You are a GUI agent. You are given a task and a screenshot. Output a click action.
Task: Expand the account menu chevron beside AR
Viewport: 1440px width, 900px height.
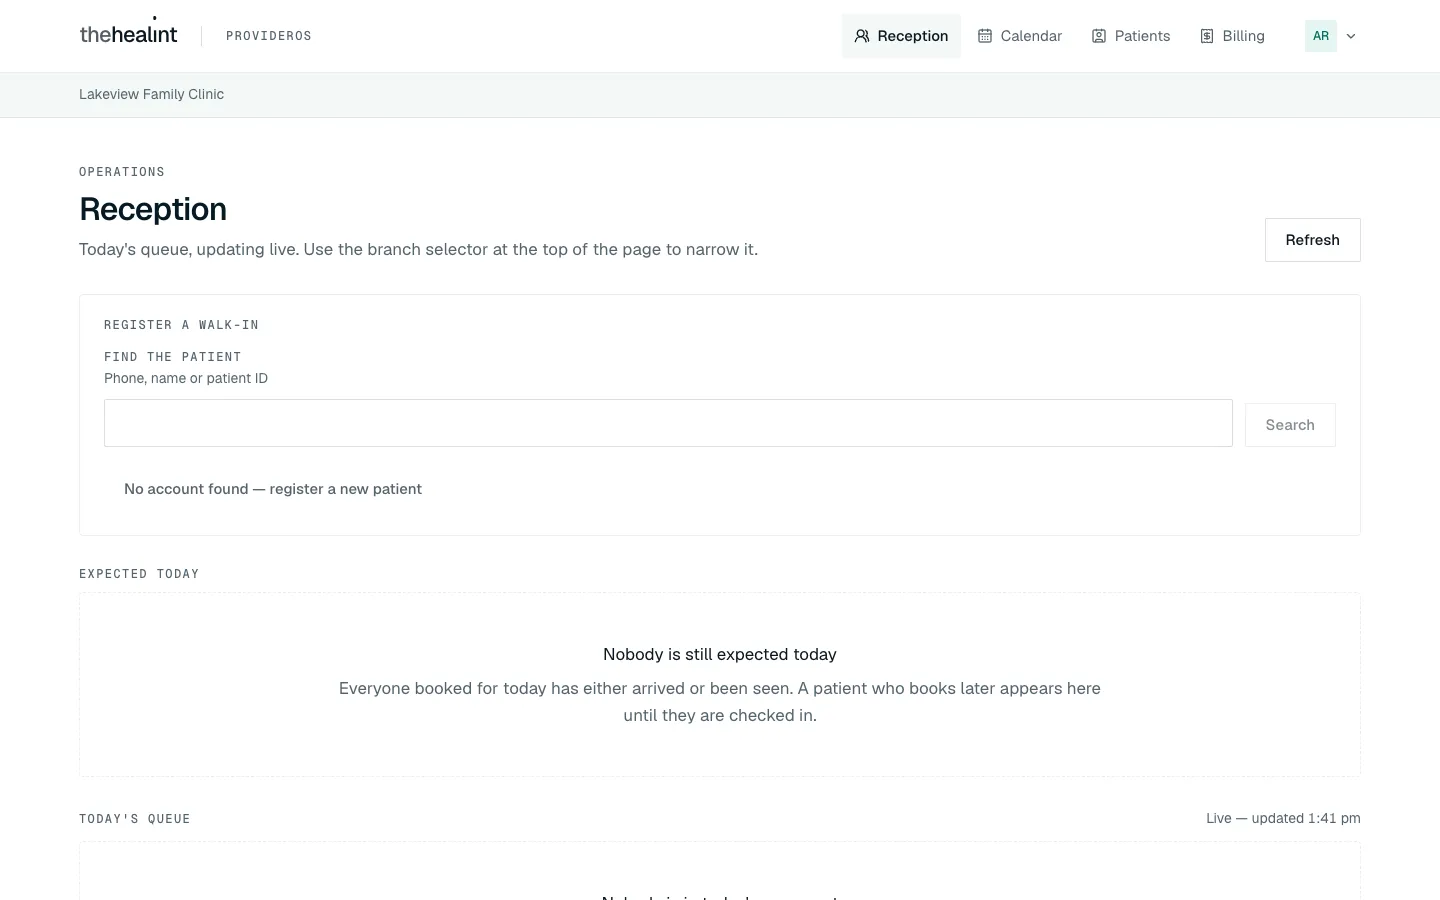coord(1351,36)
